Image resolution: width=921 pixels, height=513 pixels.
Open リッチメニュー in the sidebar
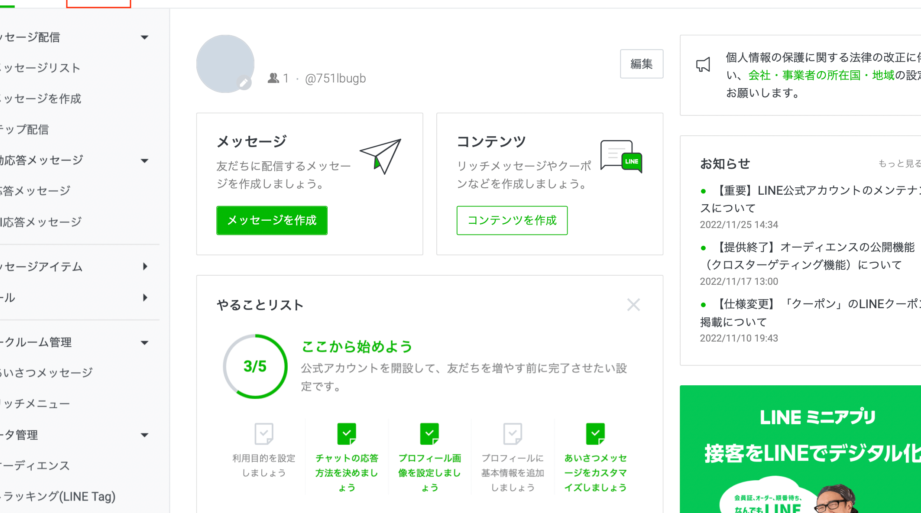(x=35, y=404)
